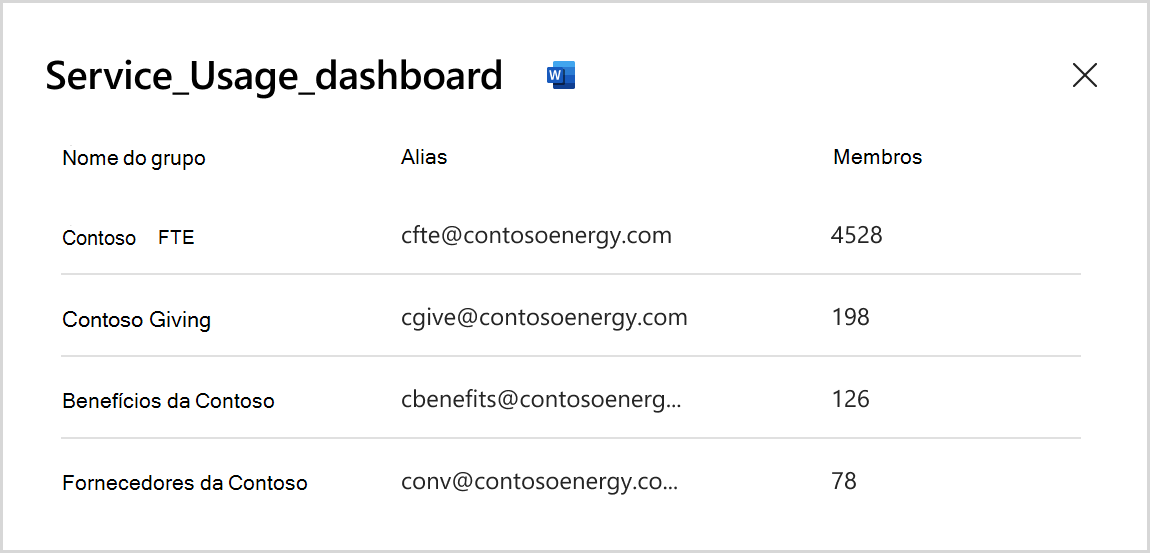Click the word Contoso in first row
Image resolution: width=1150 pixels, height=553 pixels.
(99, 238)
